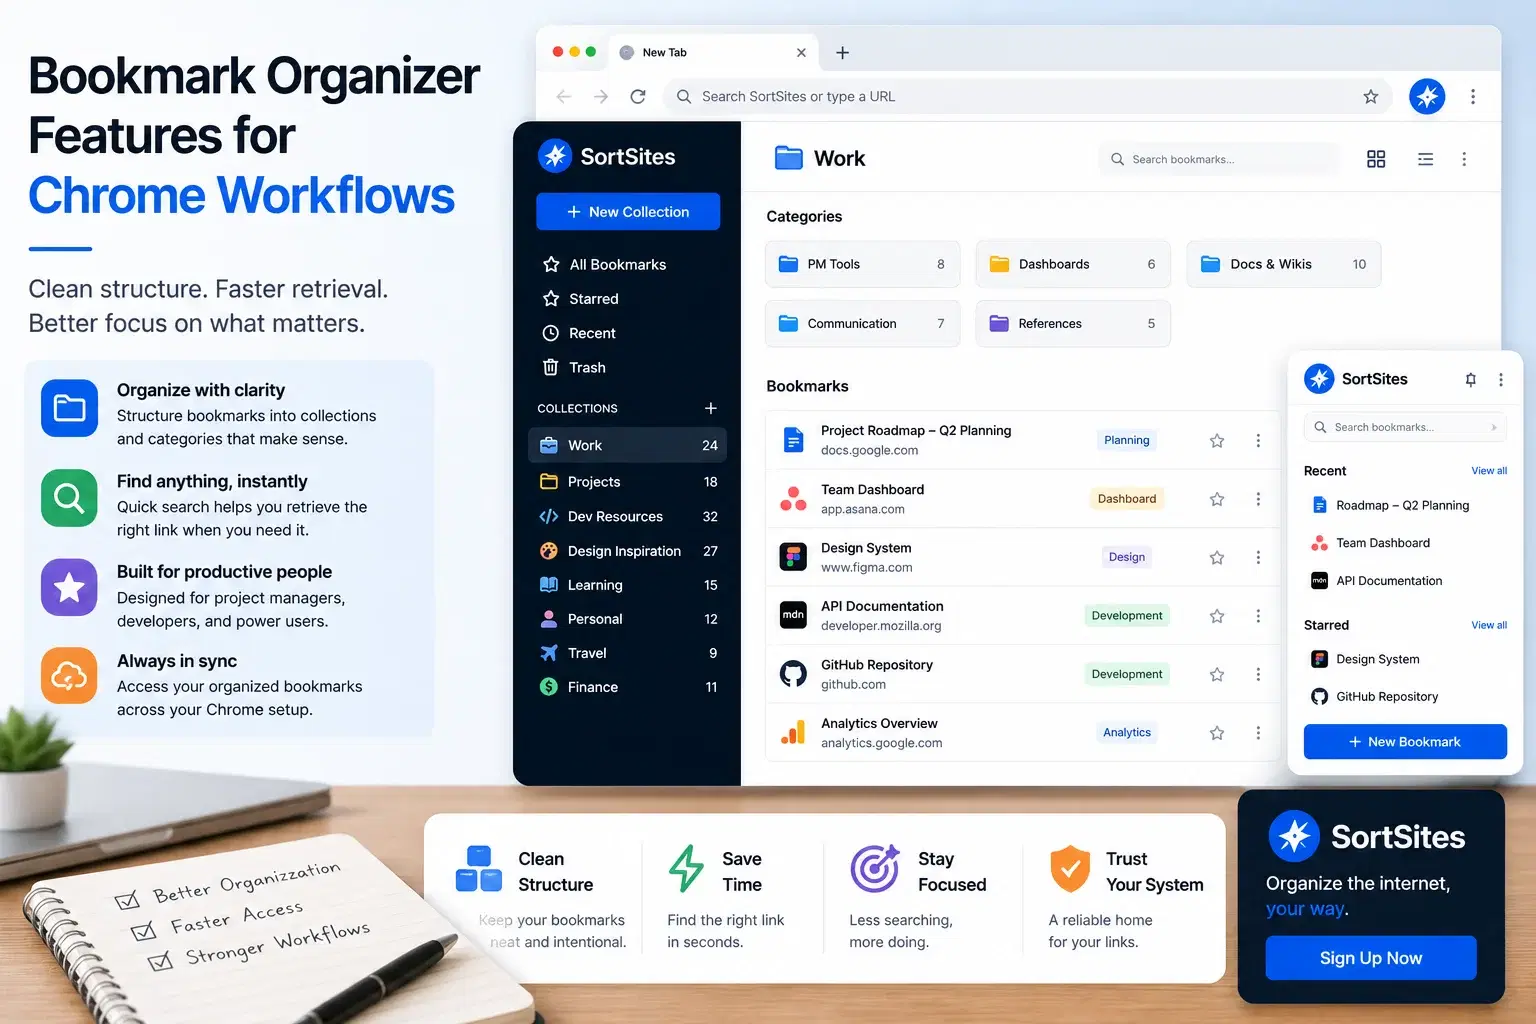Star the API Documentation bookmark
Image resolution: width=1536 pixels, height=1024 pixels.
(1217, 616)
